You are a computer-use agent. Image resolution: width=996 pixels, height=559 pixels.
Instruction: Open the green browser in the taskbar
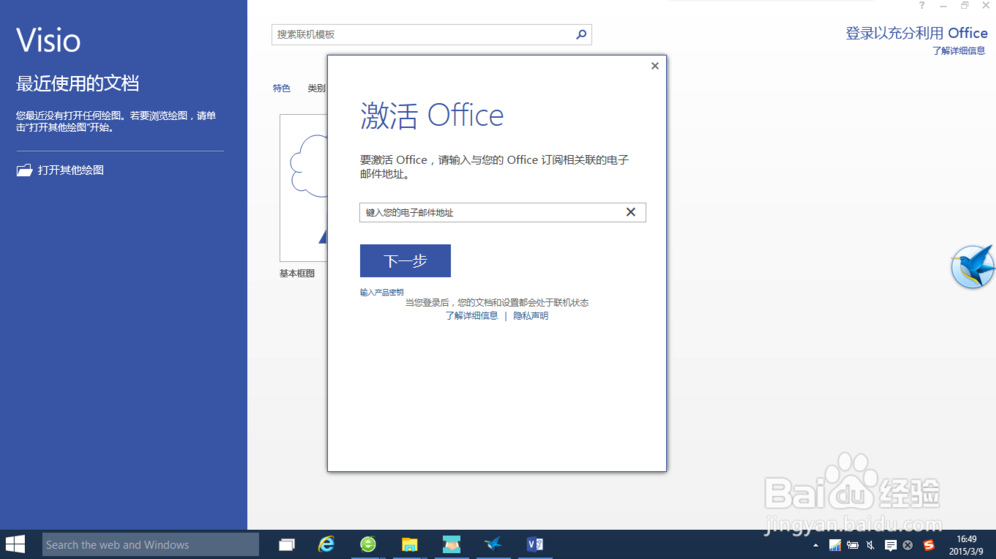[x=368, y=544]
